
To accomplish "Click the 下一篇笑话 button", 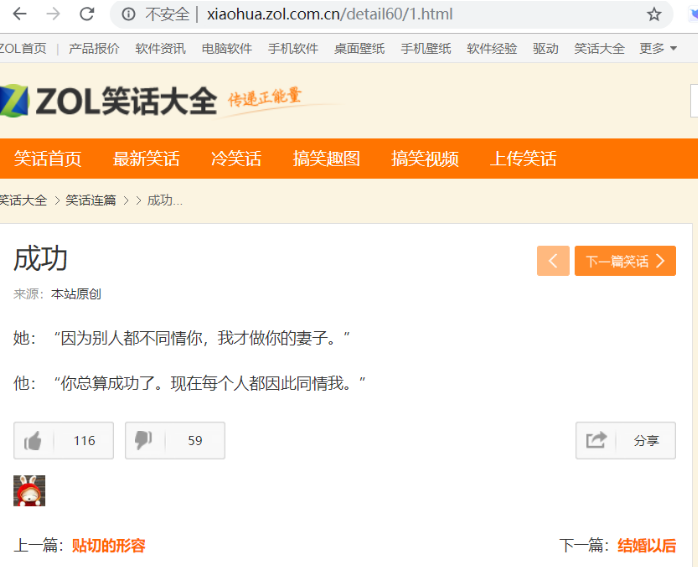I will click(625, 261).
